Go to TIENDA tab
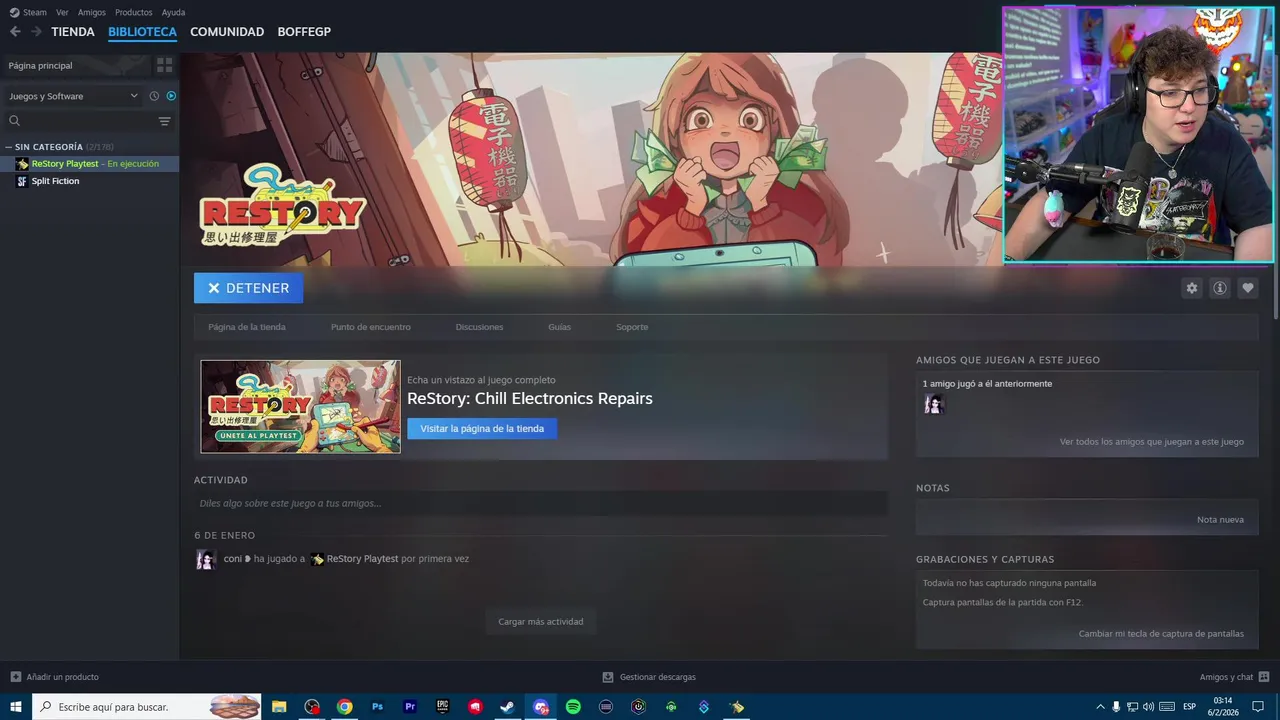Viewport: 1280px width, 720px height. pos(73,32)
